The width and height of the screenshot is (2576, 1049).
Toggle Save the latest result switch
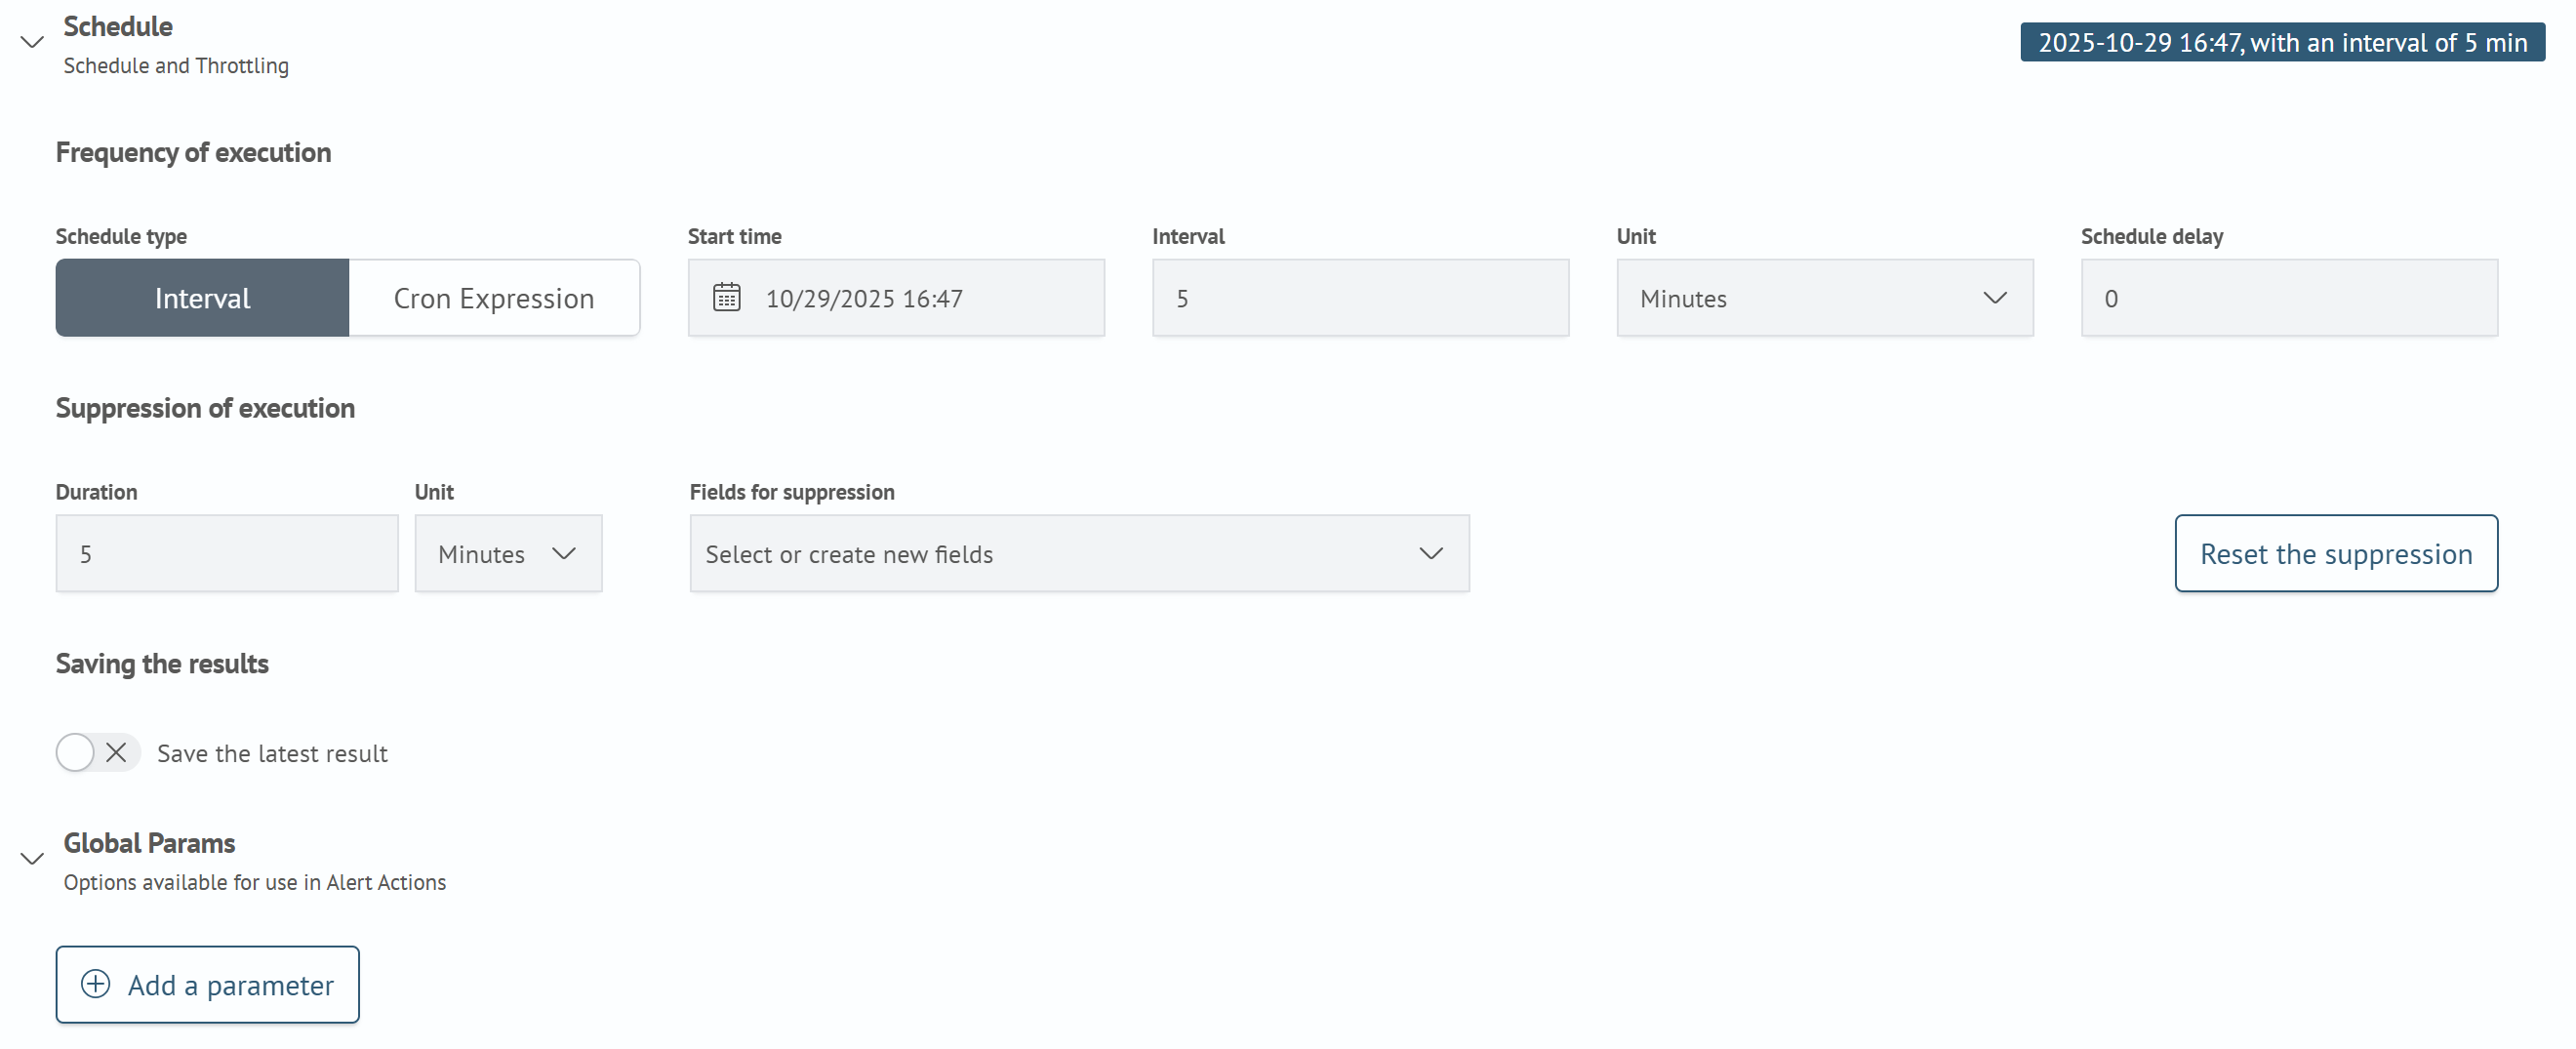97,752
